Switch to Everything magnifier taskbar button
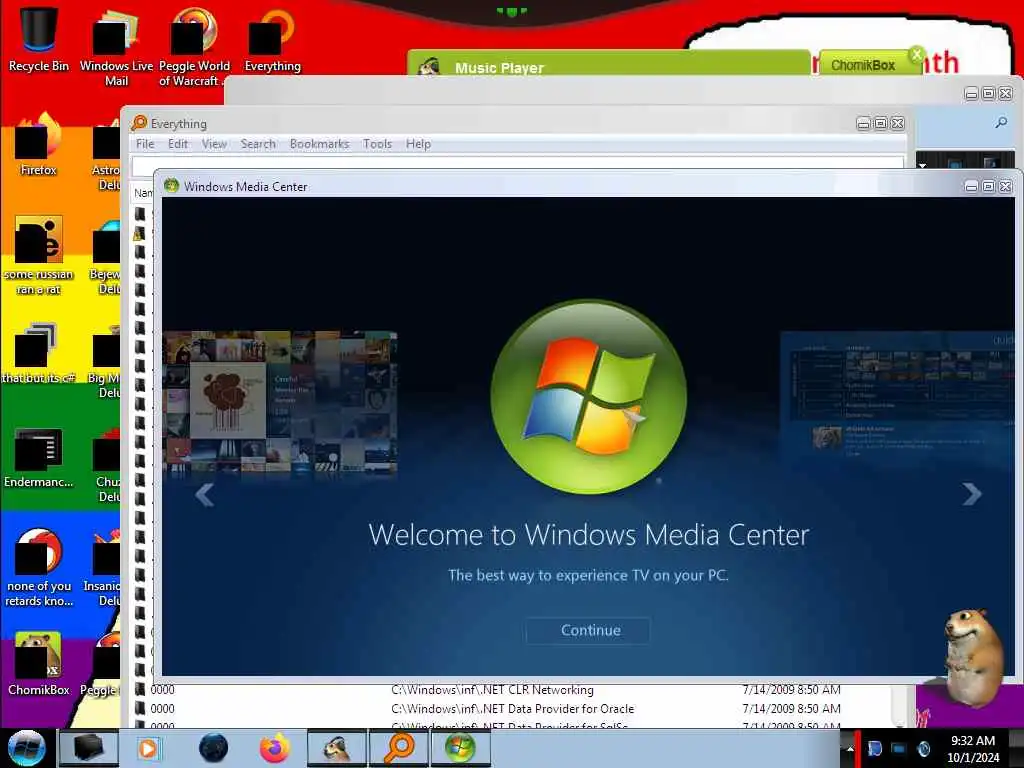 tap(399, 748)
